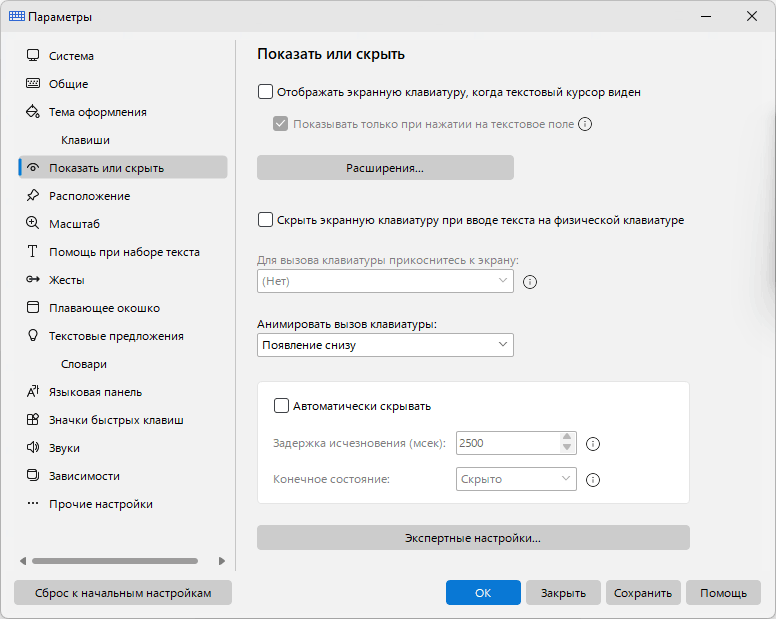This screenshot has width=776, height=619.
Task: Increase the fade delay with up arrow
Action: 567,437
